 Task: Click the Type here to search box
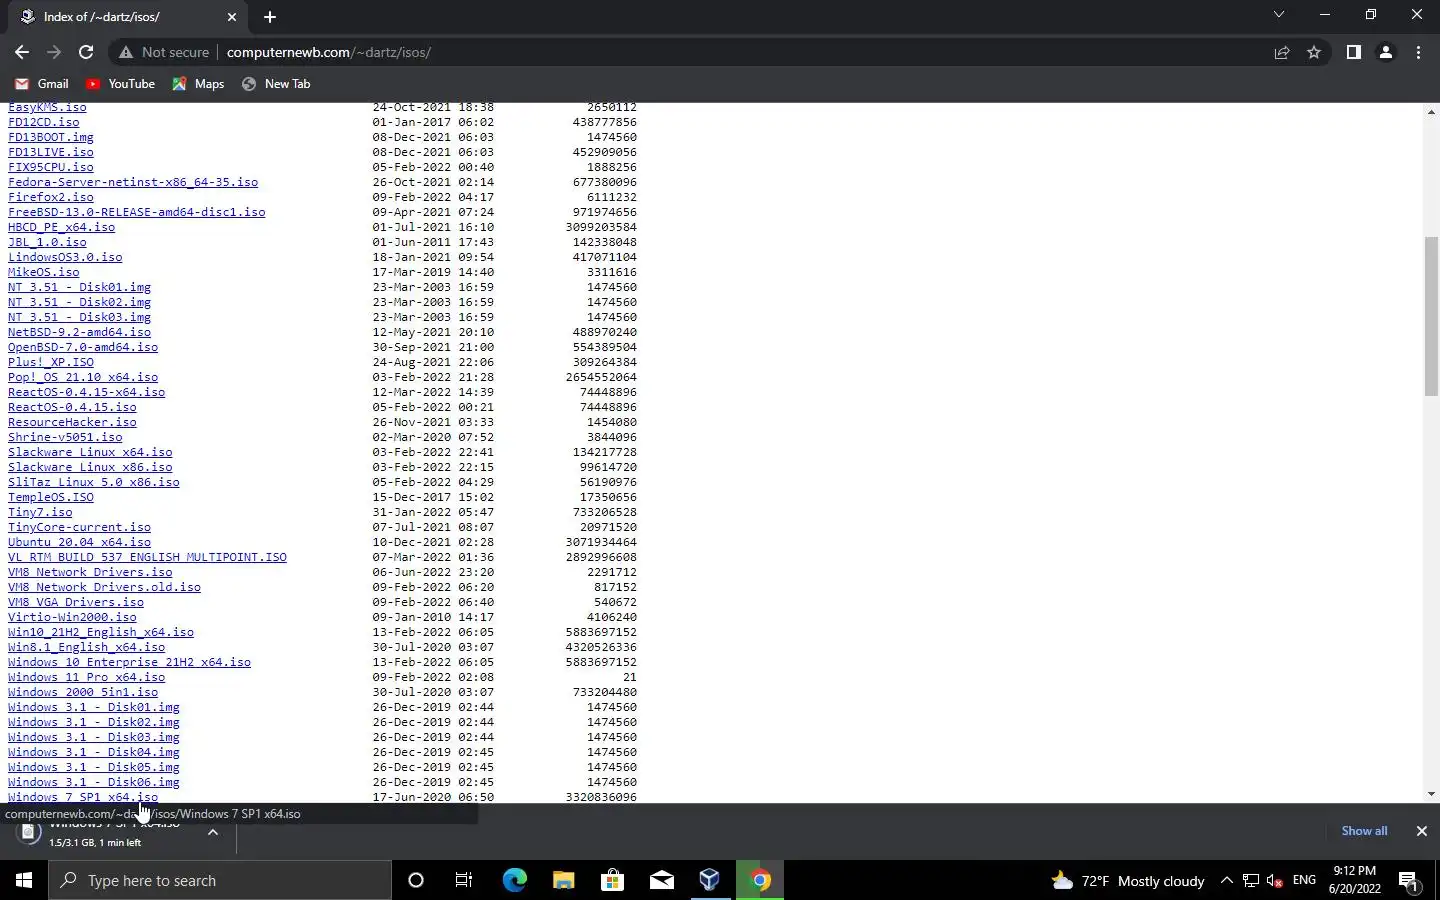220,880
